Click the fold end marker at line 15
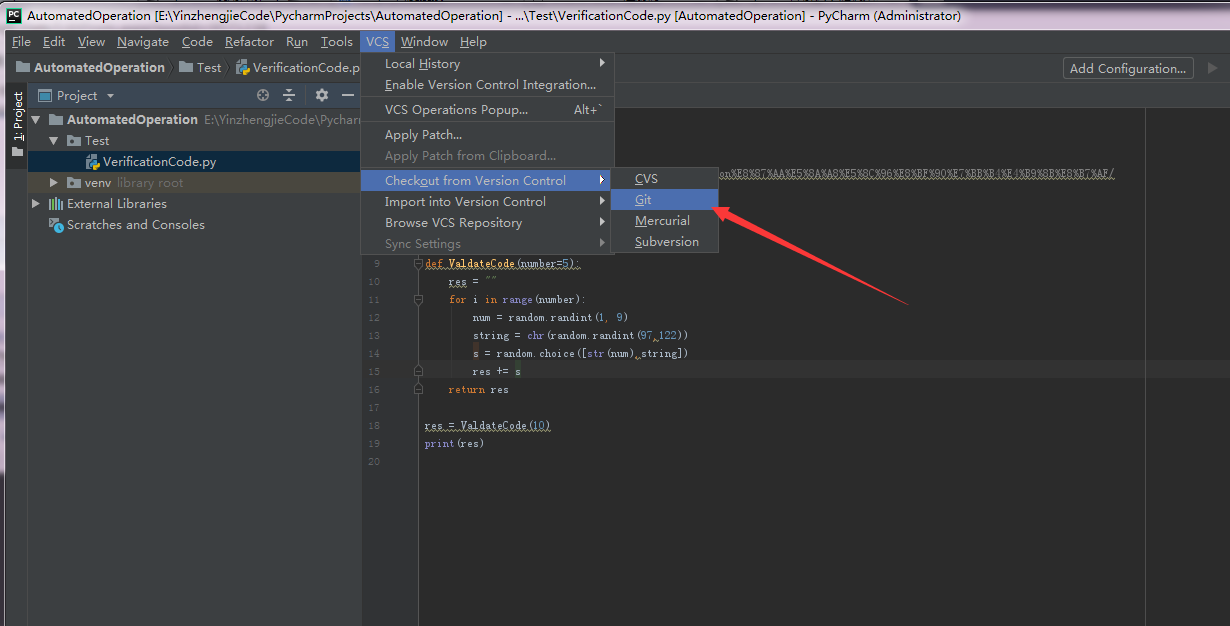1230x626 pixels. [419, 372]
